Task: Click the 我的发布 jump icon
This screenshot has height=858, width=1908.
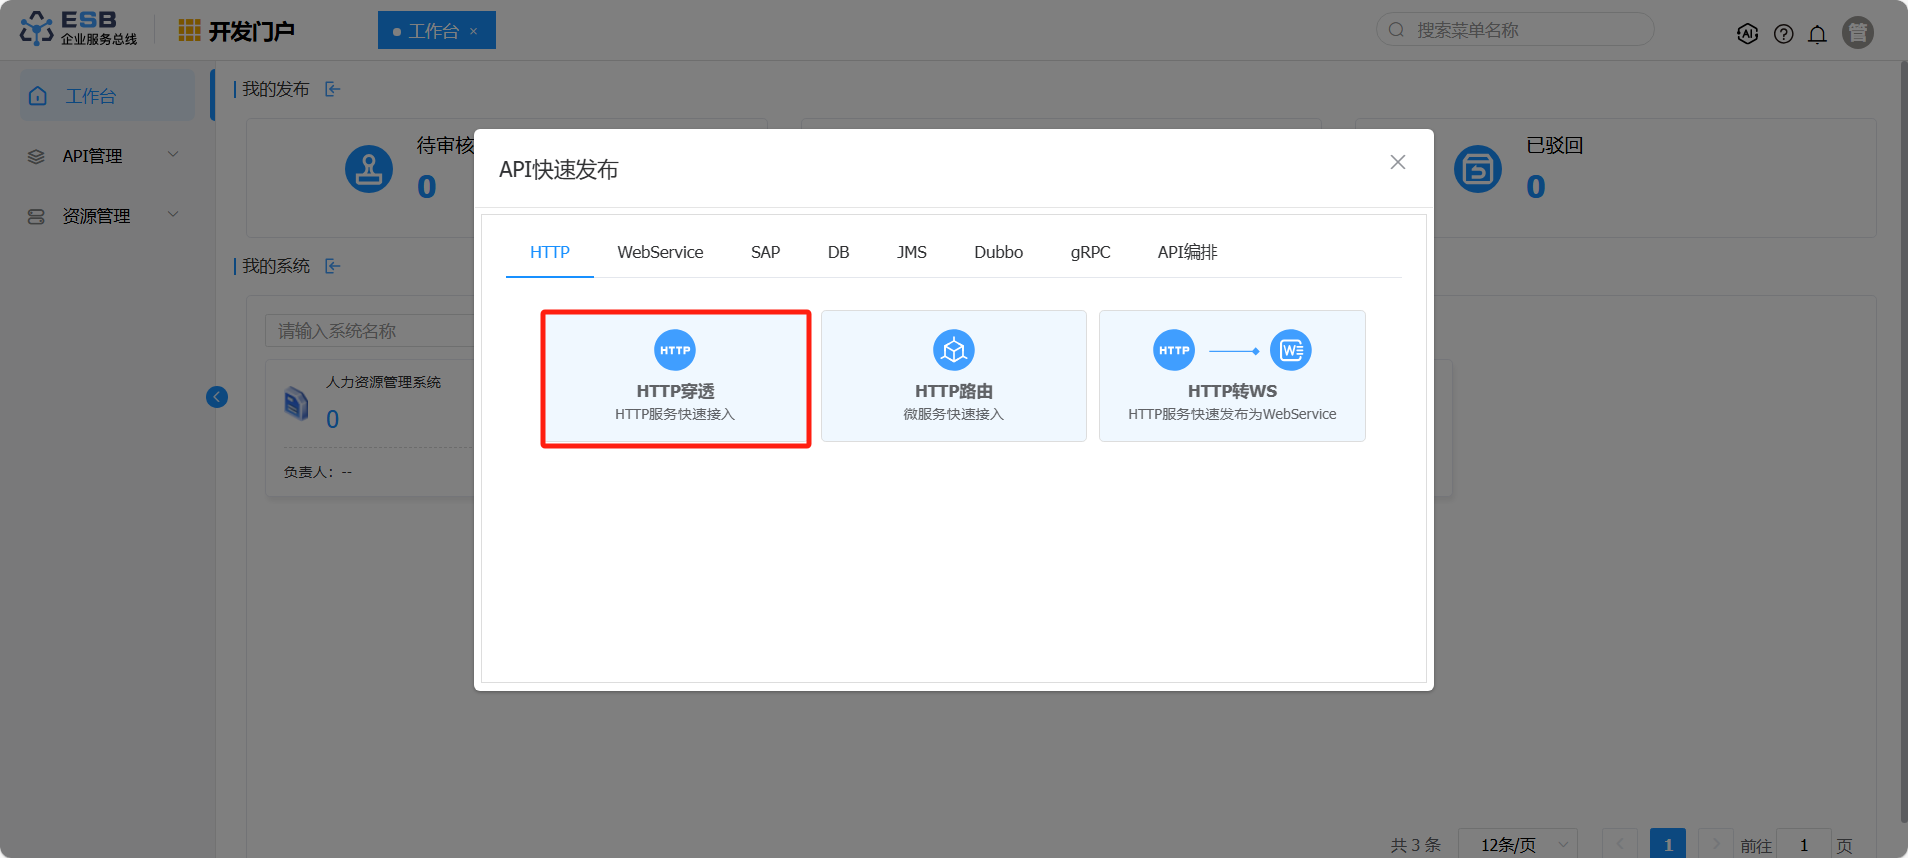Action: (333, 90)
